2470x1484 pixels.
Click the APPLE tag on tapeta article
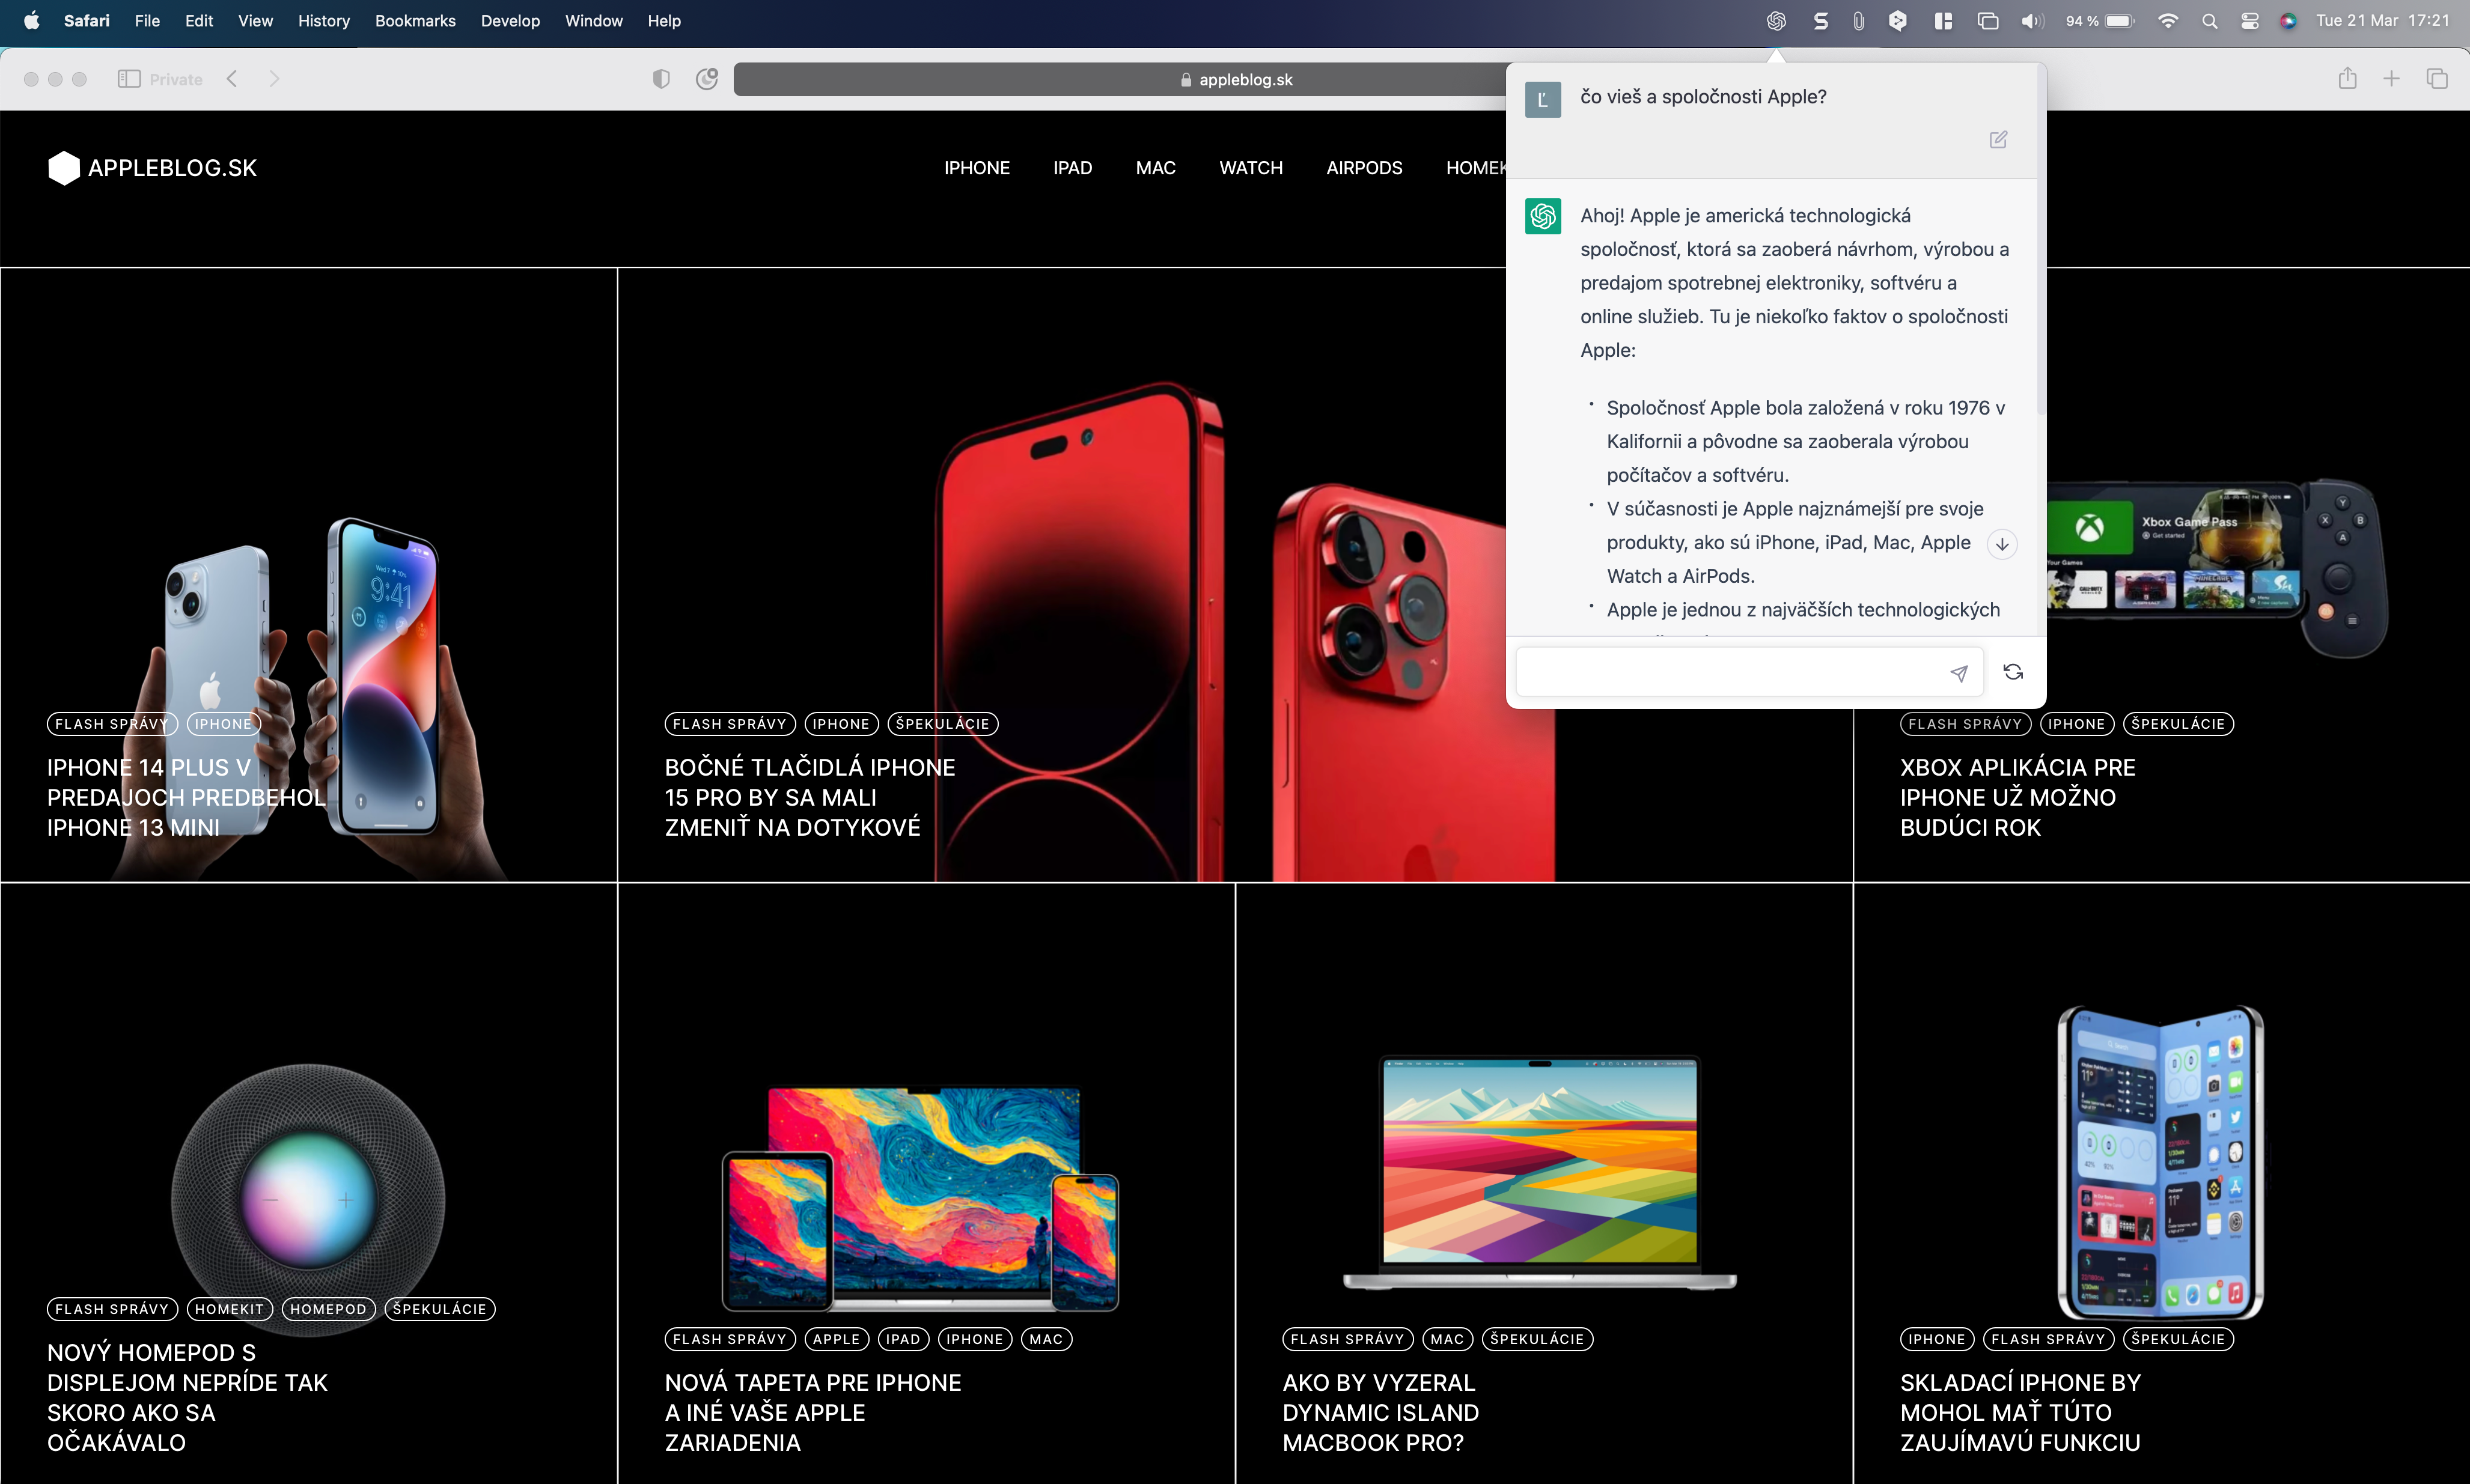tap(836, 1339)
